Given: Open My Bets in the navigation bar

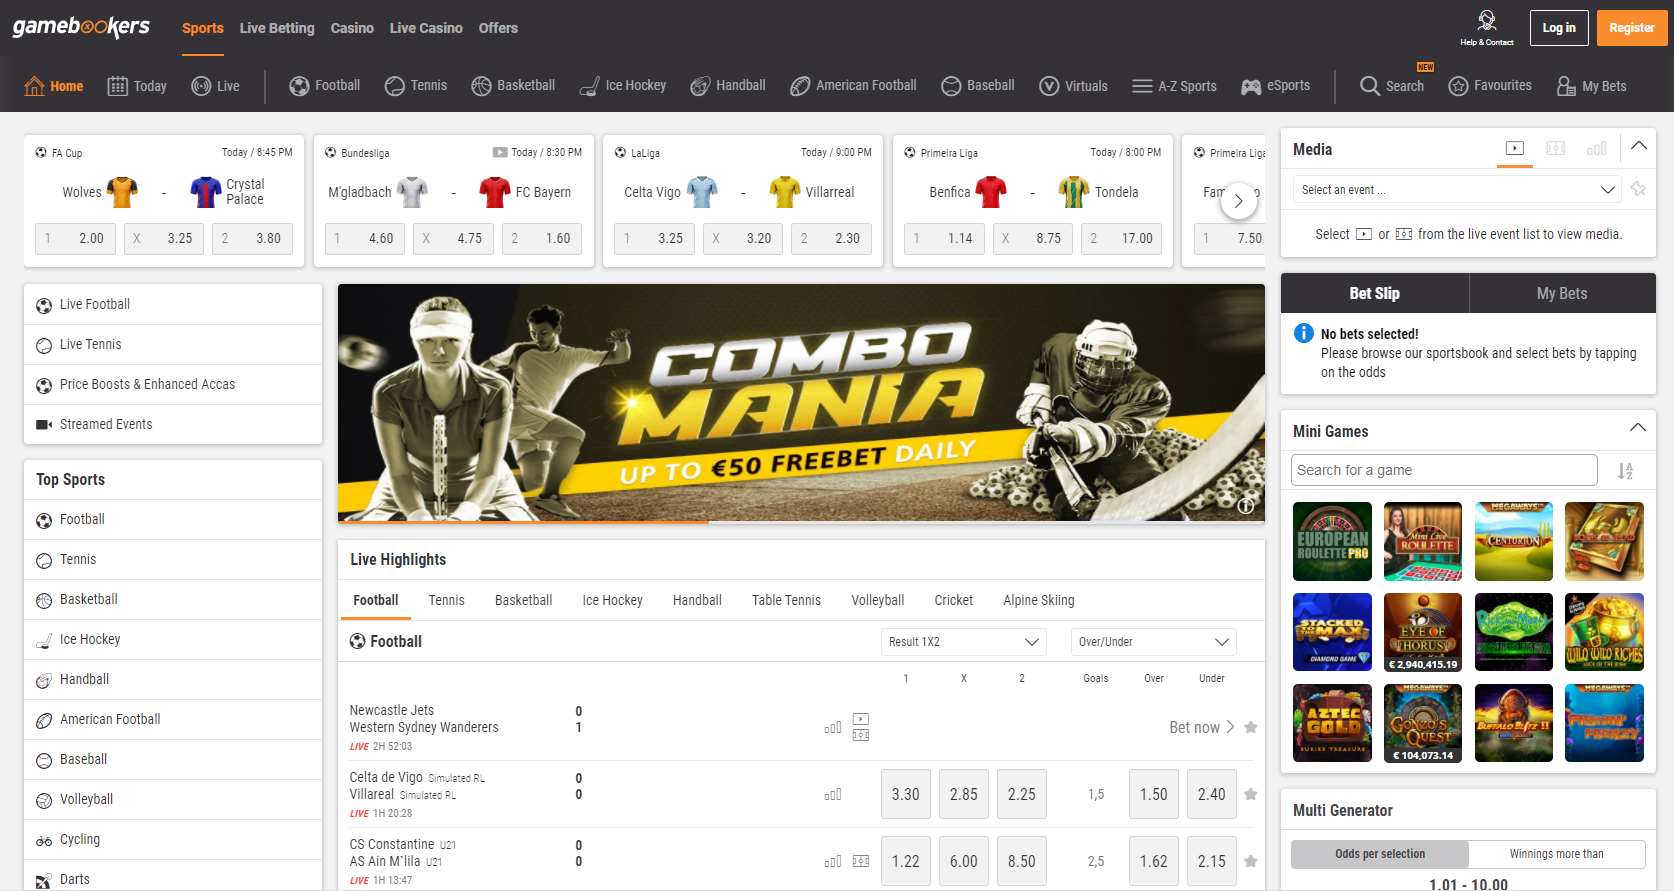Looking at the screenshot, I should 1591,86.
